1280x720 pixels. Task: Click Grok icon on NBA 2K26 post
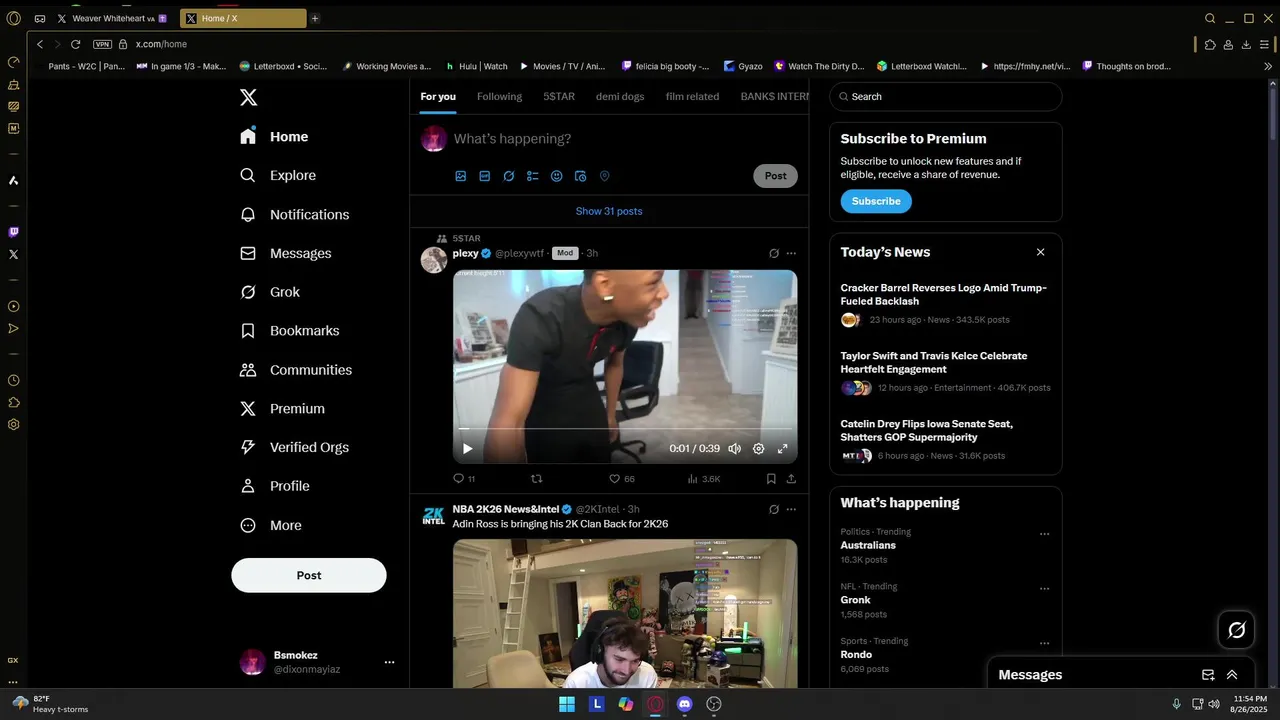(x=774, y=509)
